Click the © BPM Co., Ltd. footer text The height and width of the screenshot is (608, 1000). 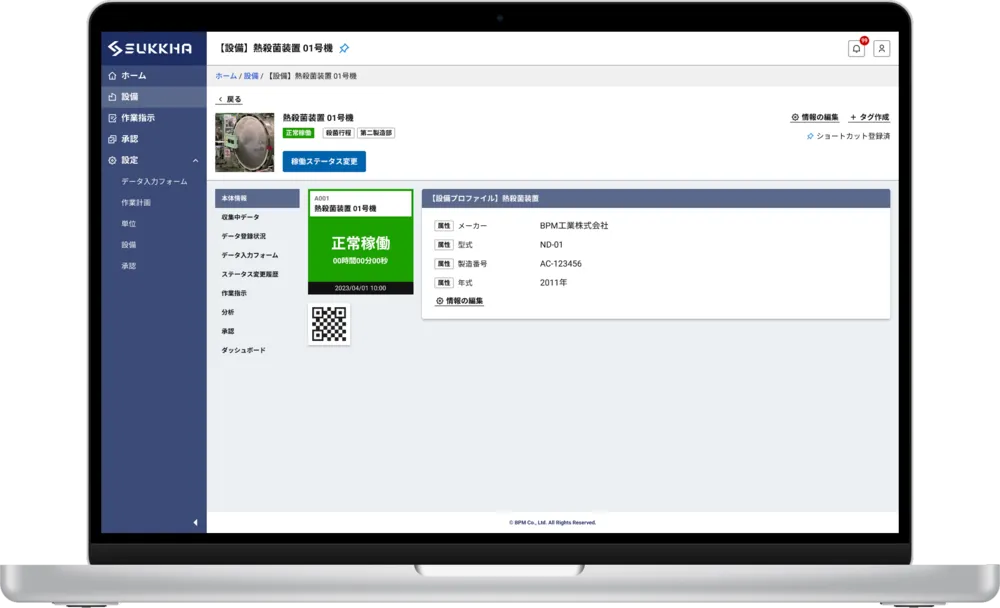pyautogui.click(x=552, y=523)
